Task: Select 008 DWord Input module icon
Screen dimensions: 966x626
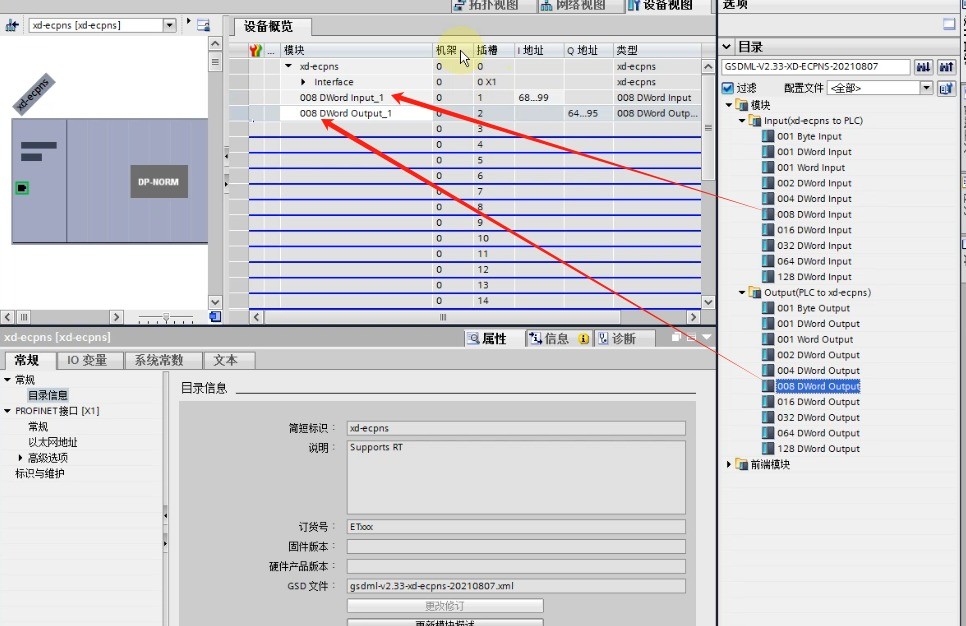Action: coord(768,214)
